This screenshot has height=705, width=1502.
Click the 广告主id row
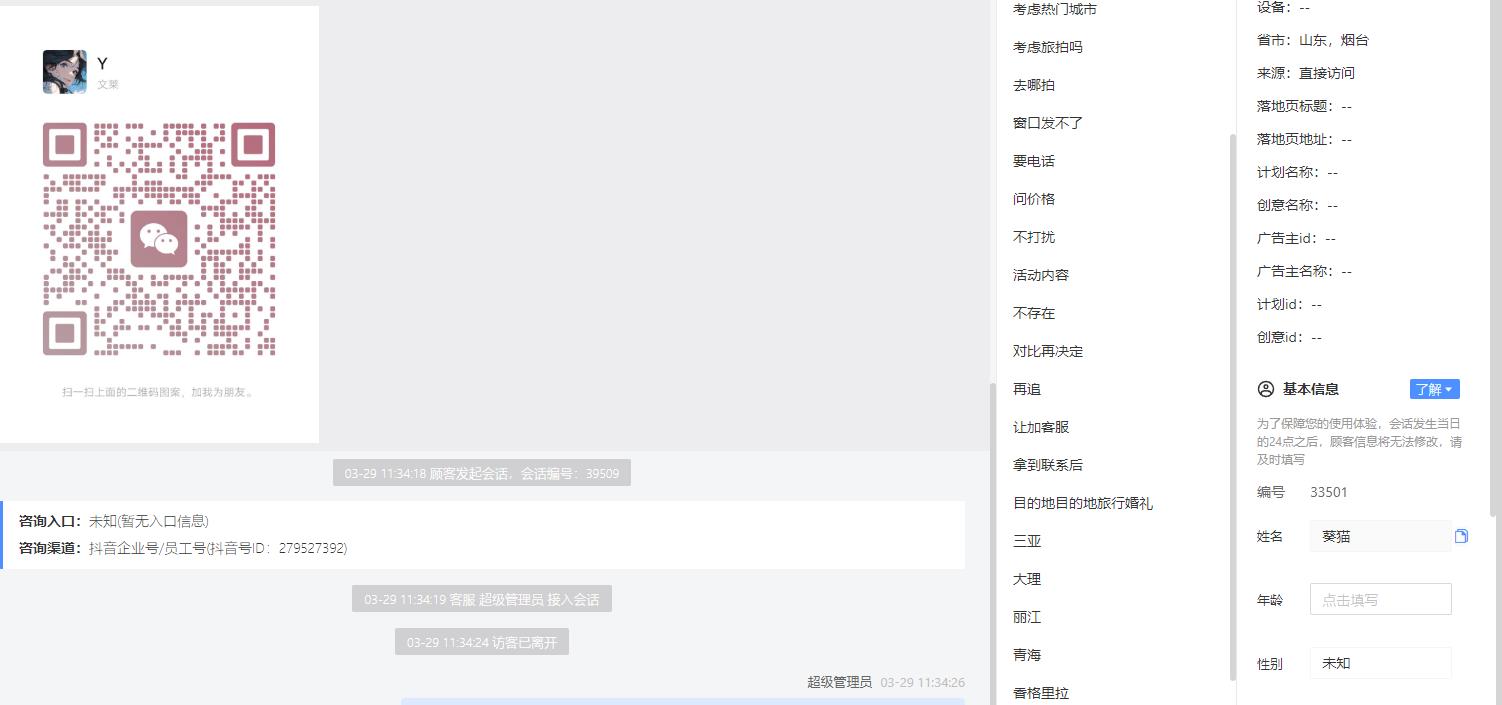tap(1296, 238)
